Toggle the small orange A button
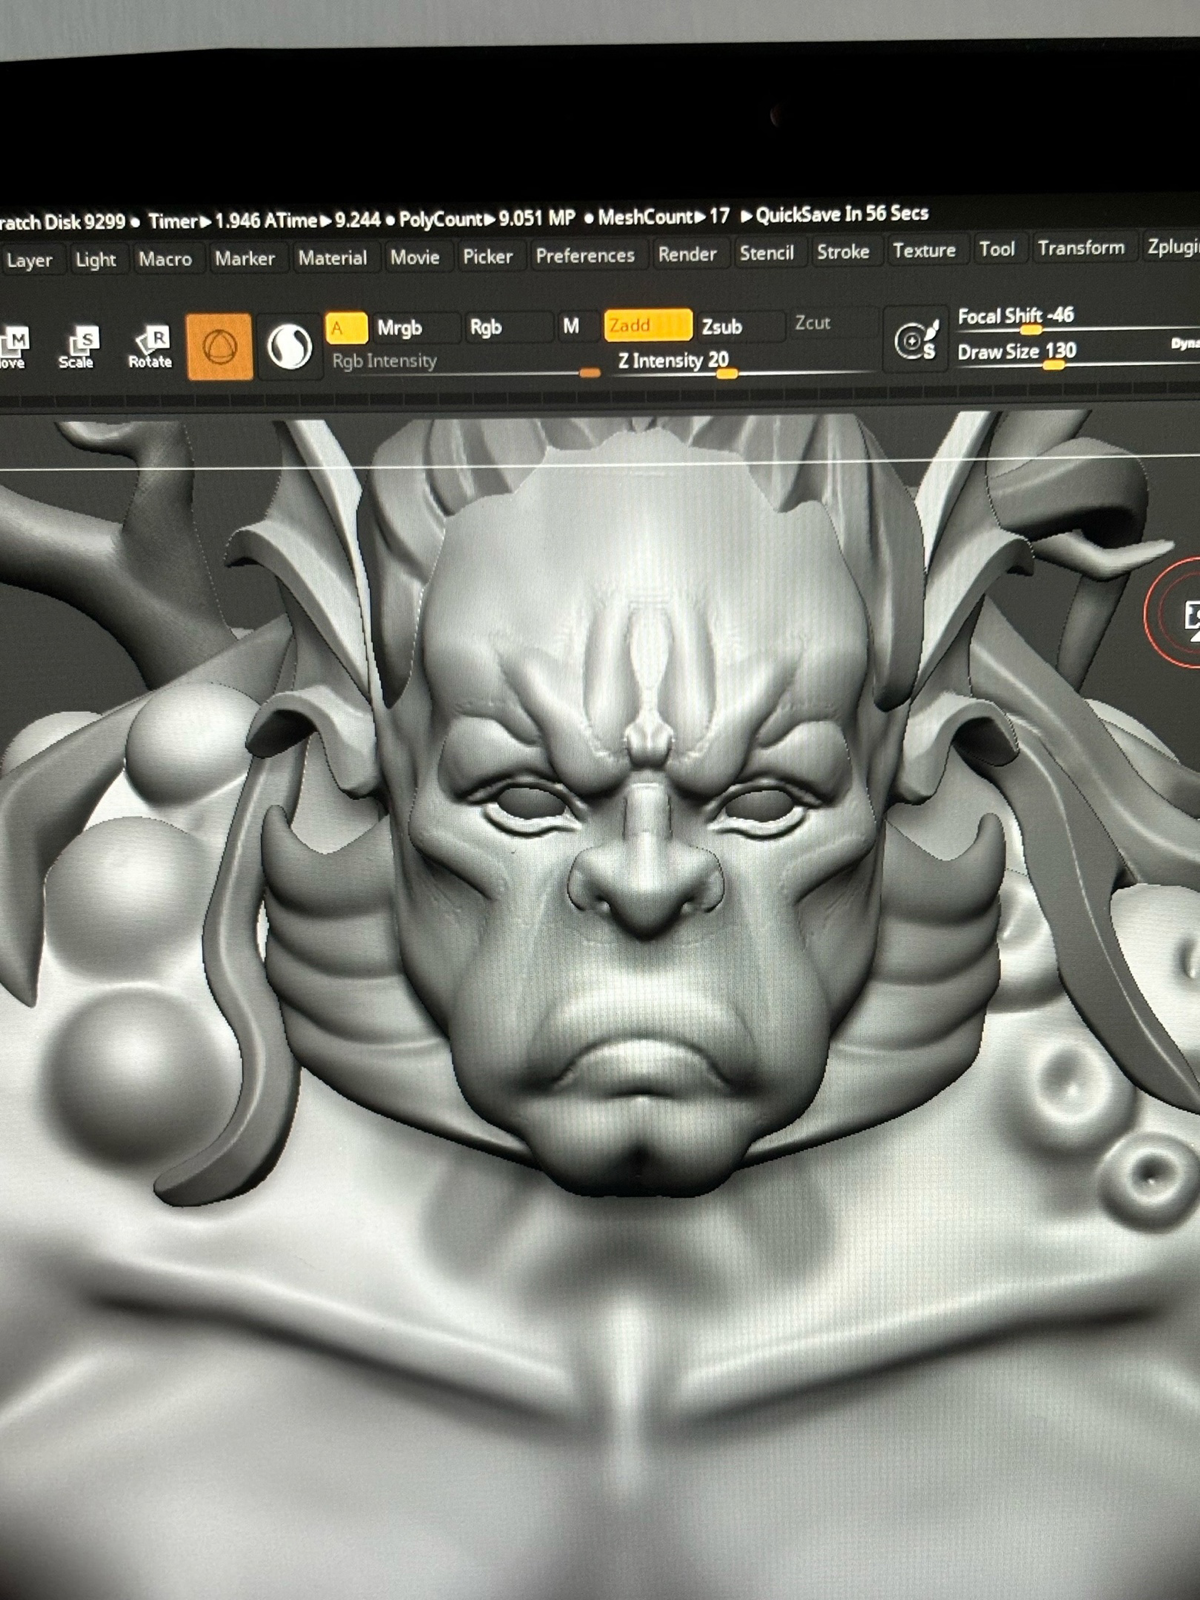The height and width of the screenshot is (1600, 1200). click(x=346, y=327)
